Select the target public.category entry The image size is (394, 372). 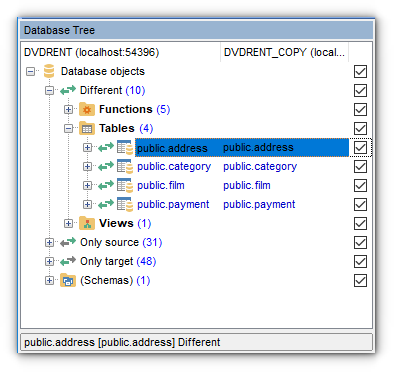coord(260,166)
